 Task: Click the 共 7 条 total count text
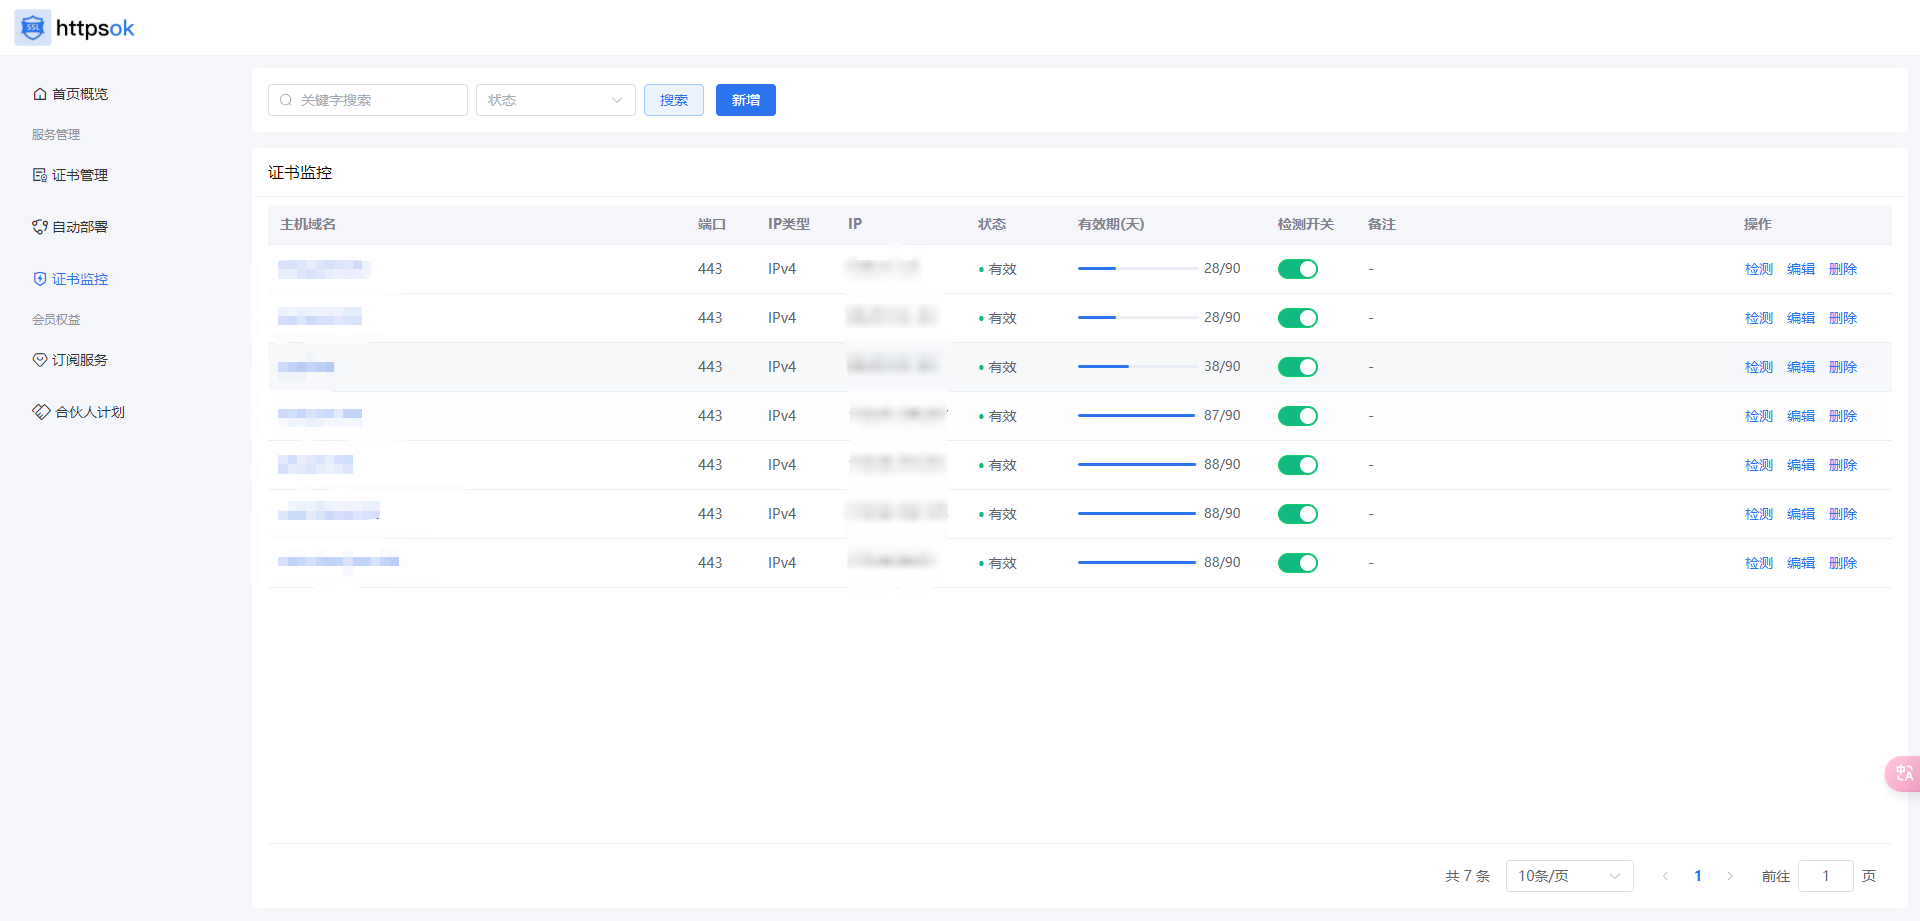(x=1468, y=876)
